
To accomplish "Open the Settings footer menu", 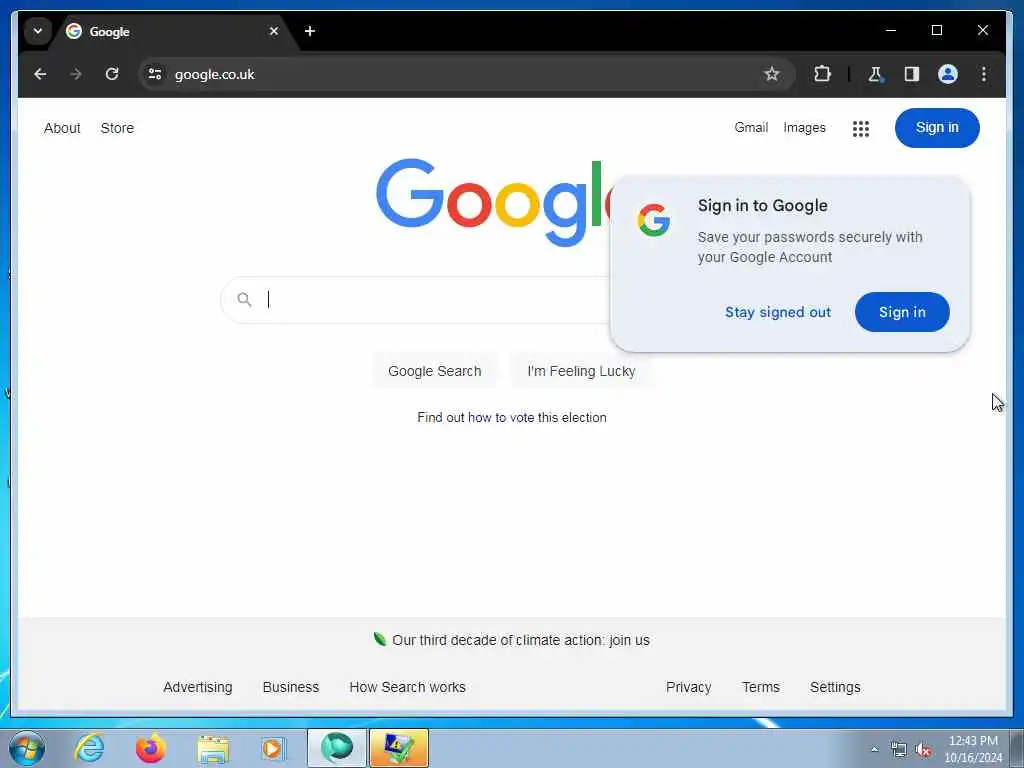I will tap(835, 687).
